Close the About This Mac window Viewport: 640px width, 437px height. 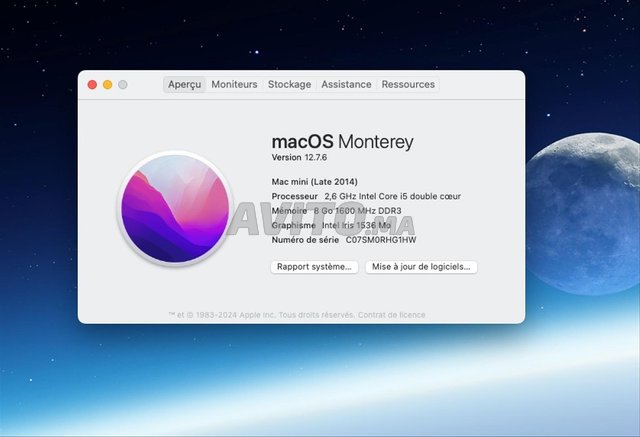tap(92, 85)
